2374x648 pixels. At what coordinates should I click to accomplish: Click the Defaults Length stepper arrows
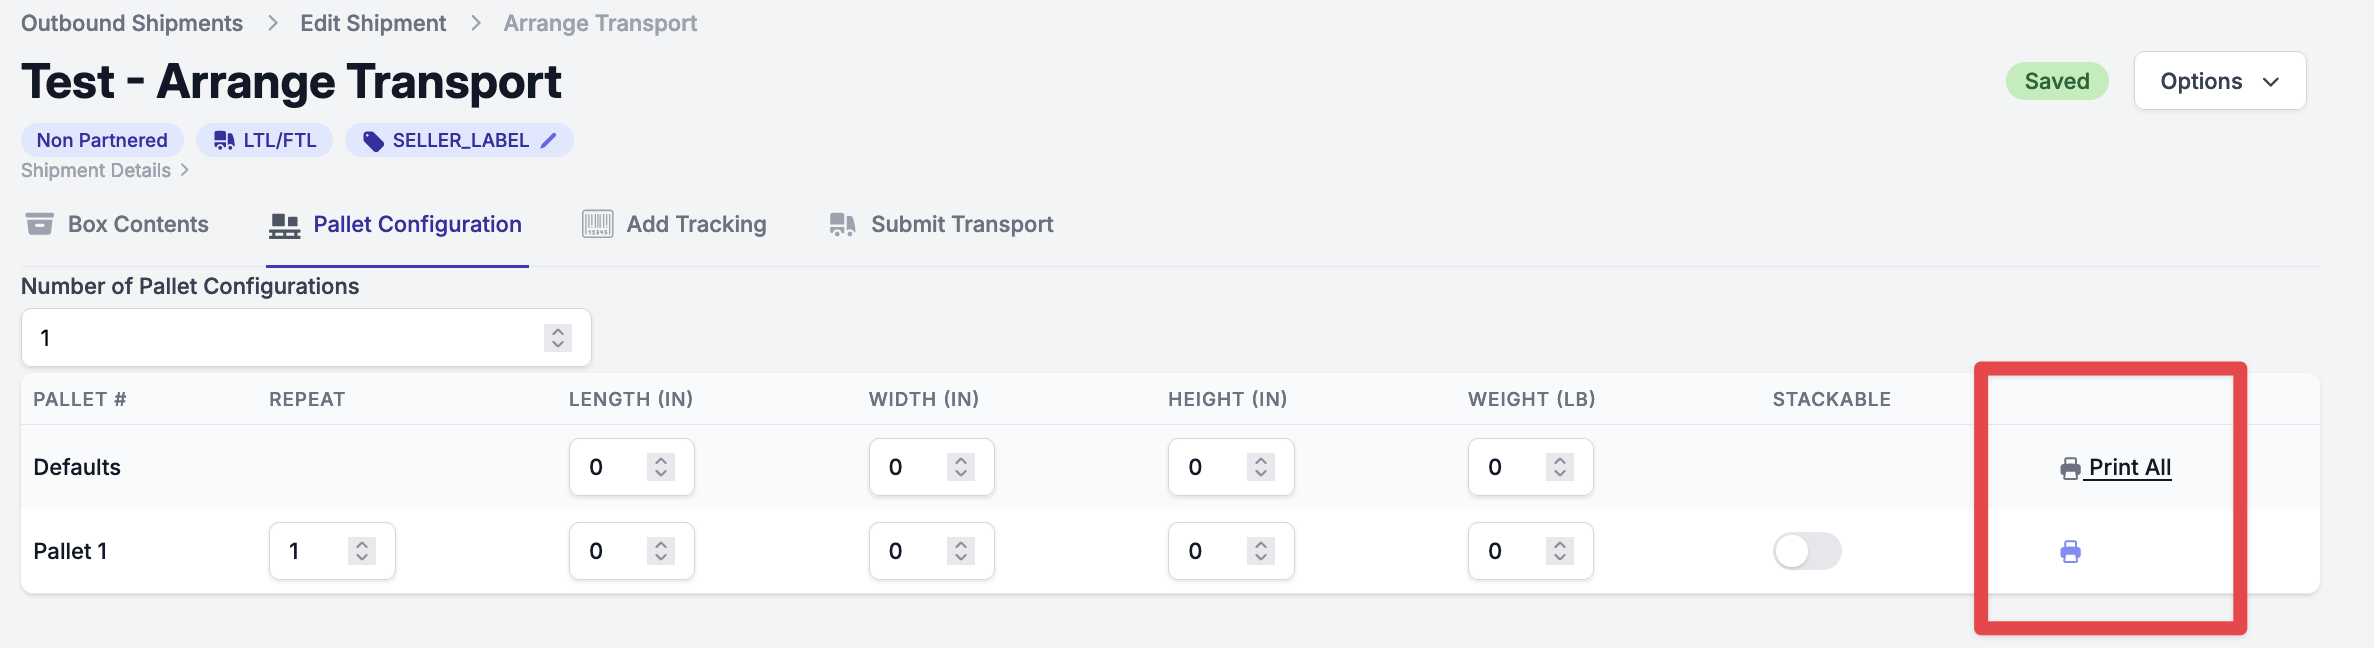pyautogui.click(x=660, y=467)
